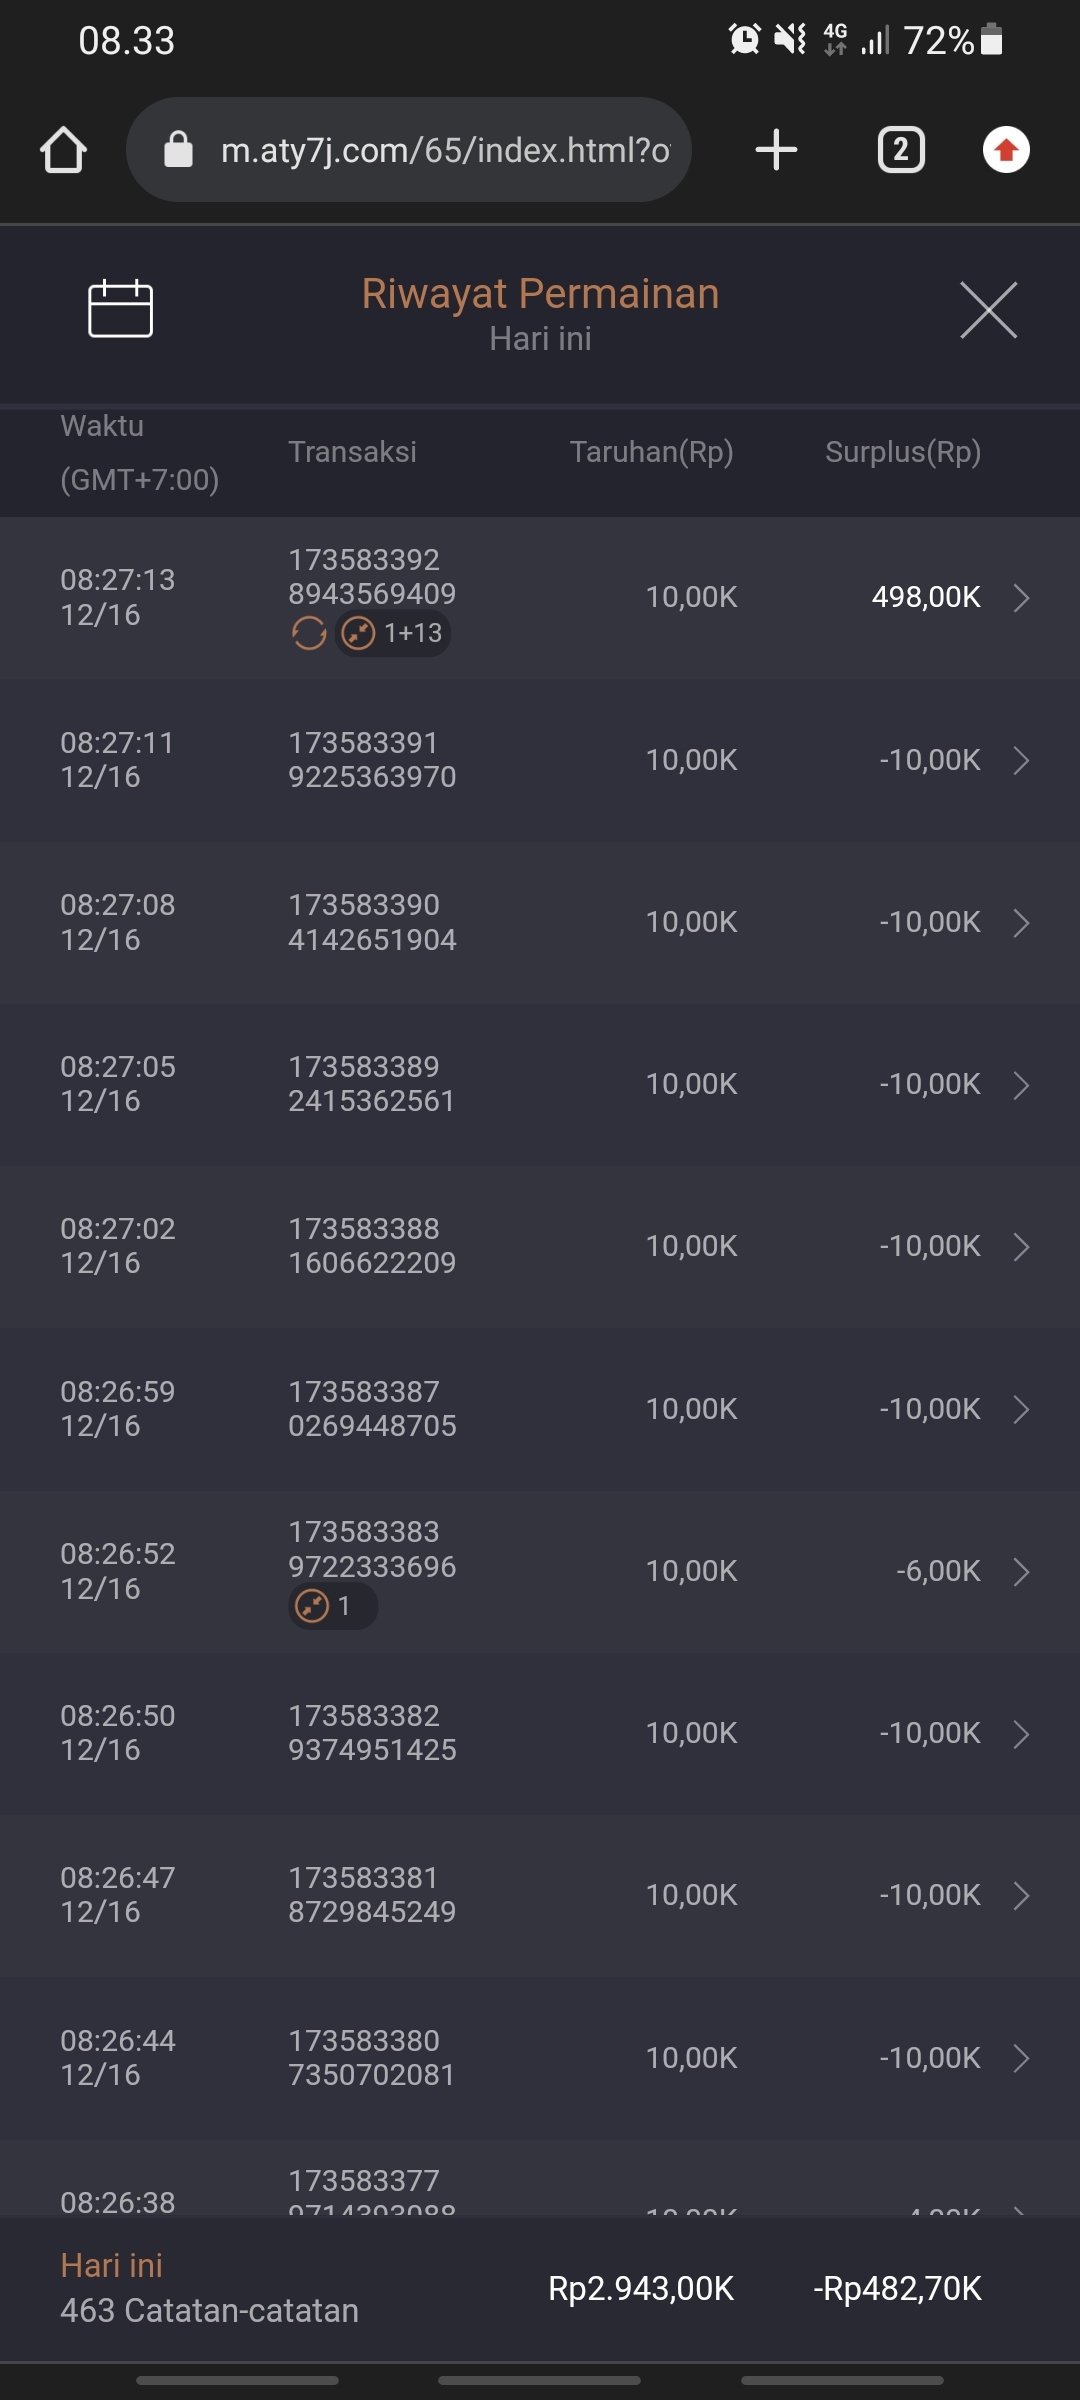Close the Riwayat Permainan panel

click(x=988, y=310)
